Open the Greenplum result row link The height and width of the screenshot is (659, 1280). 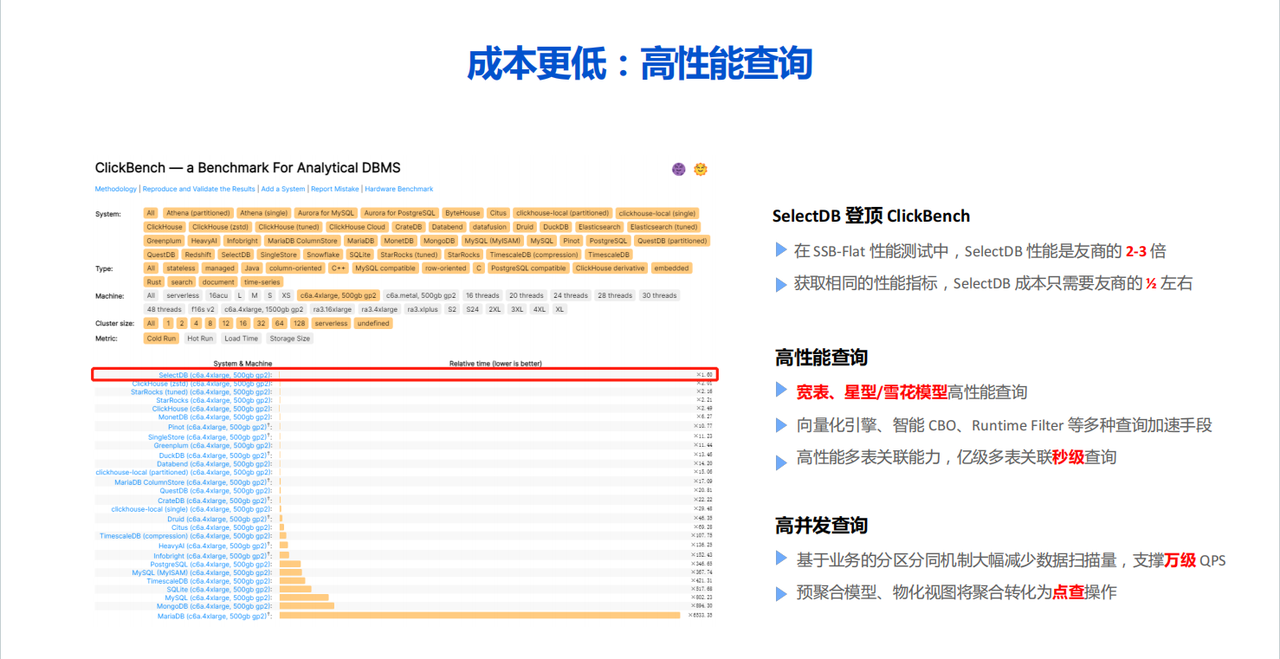click(212, 446)
